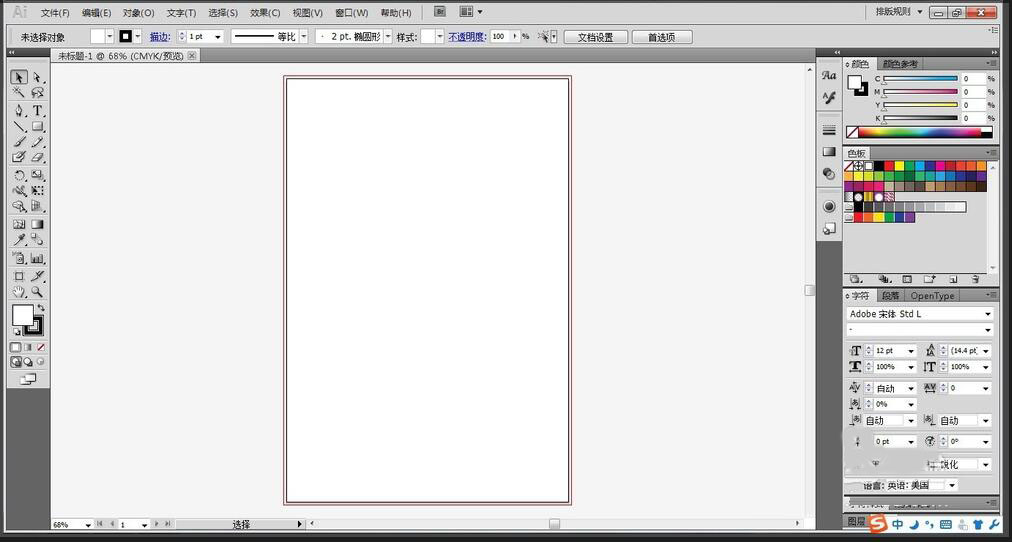This screenshot has width=1012, height=542.
Task: Click the 首选项 button
Action: [x=662, y=37]
